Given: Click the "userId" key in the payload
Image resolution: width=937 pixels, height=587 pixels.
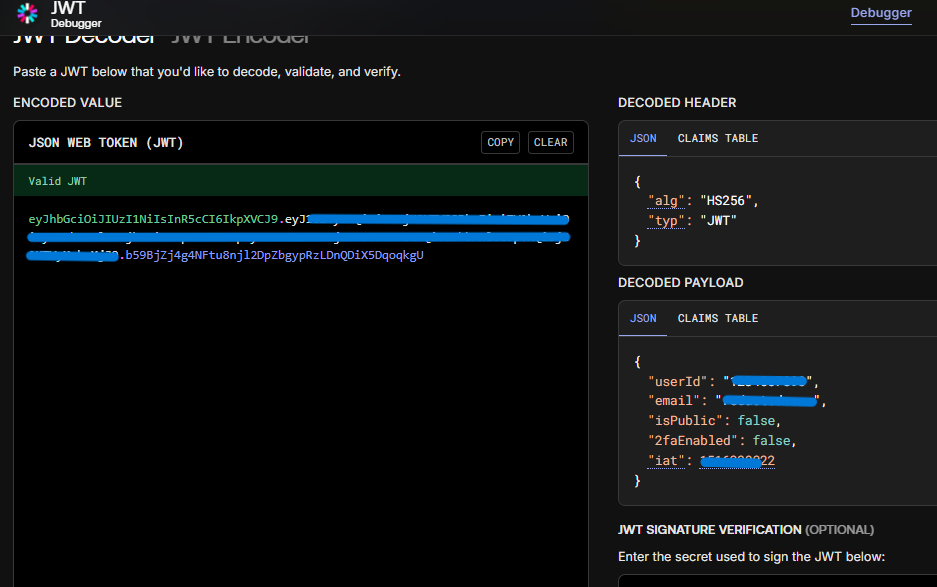Looking at the screenshot, I should (x=678, y=381).
